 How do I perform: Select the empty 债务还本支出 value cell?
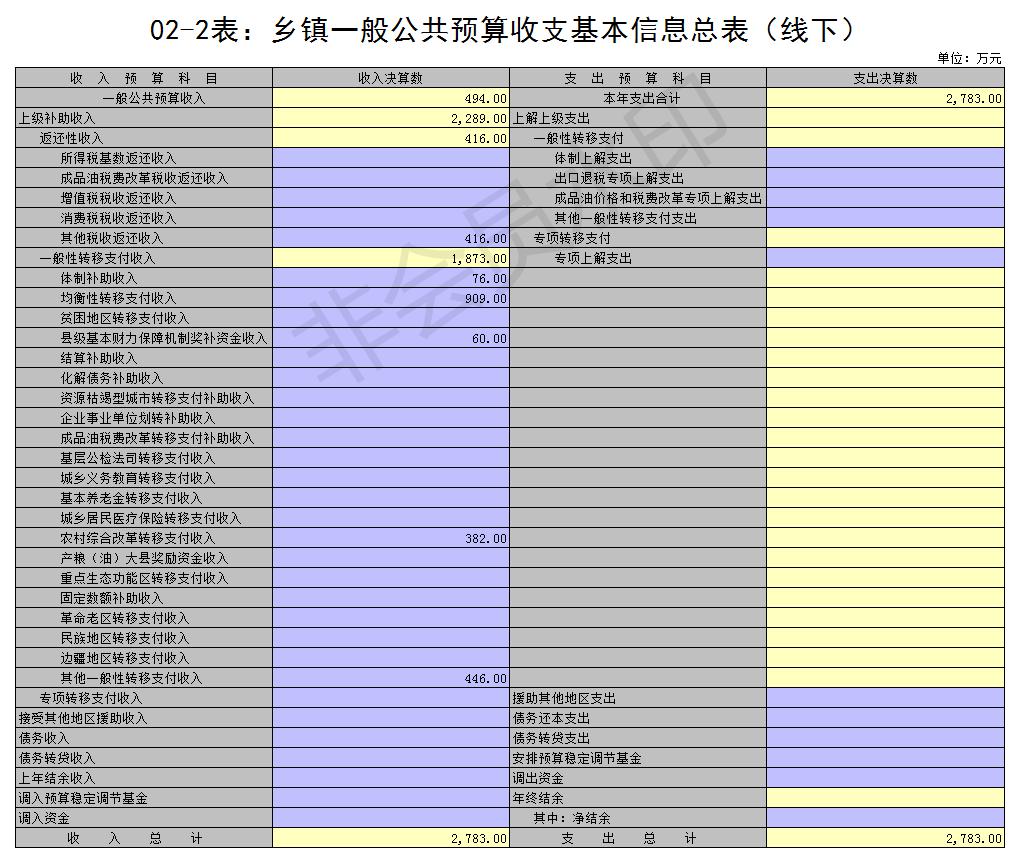pos(885,718)
